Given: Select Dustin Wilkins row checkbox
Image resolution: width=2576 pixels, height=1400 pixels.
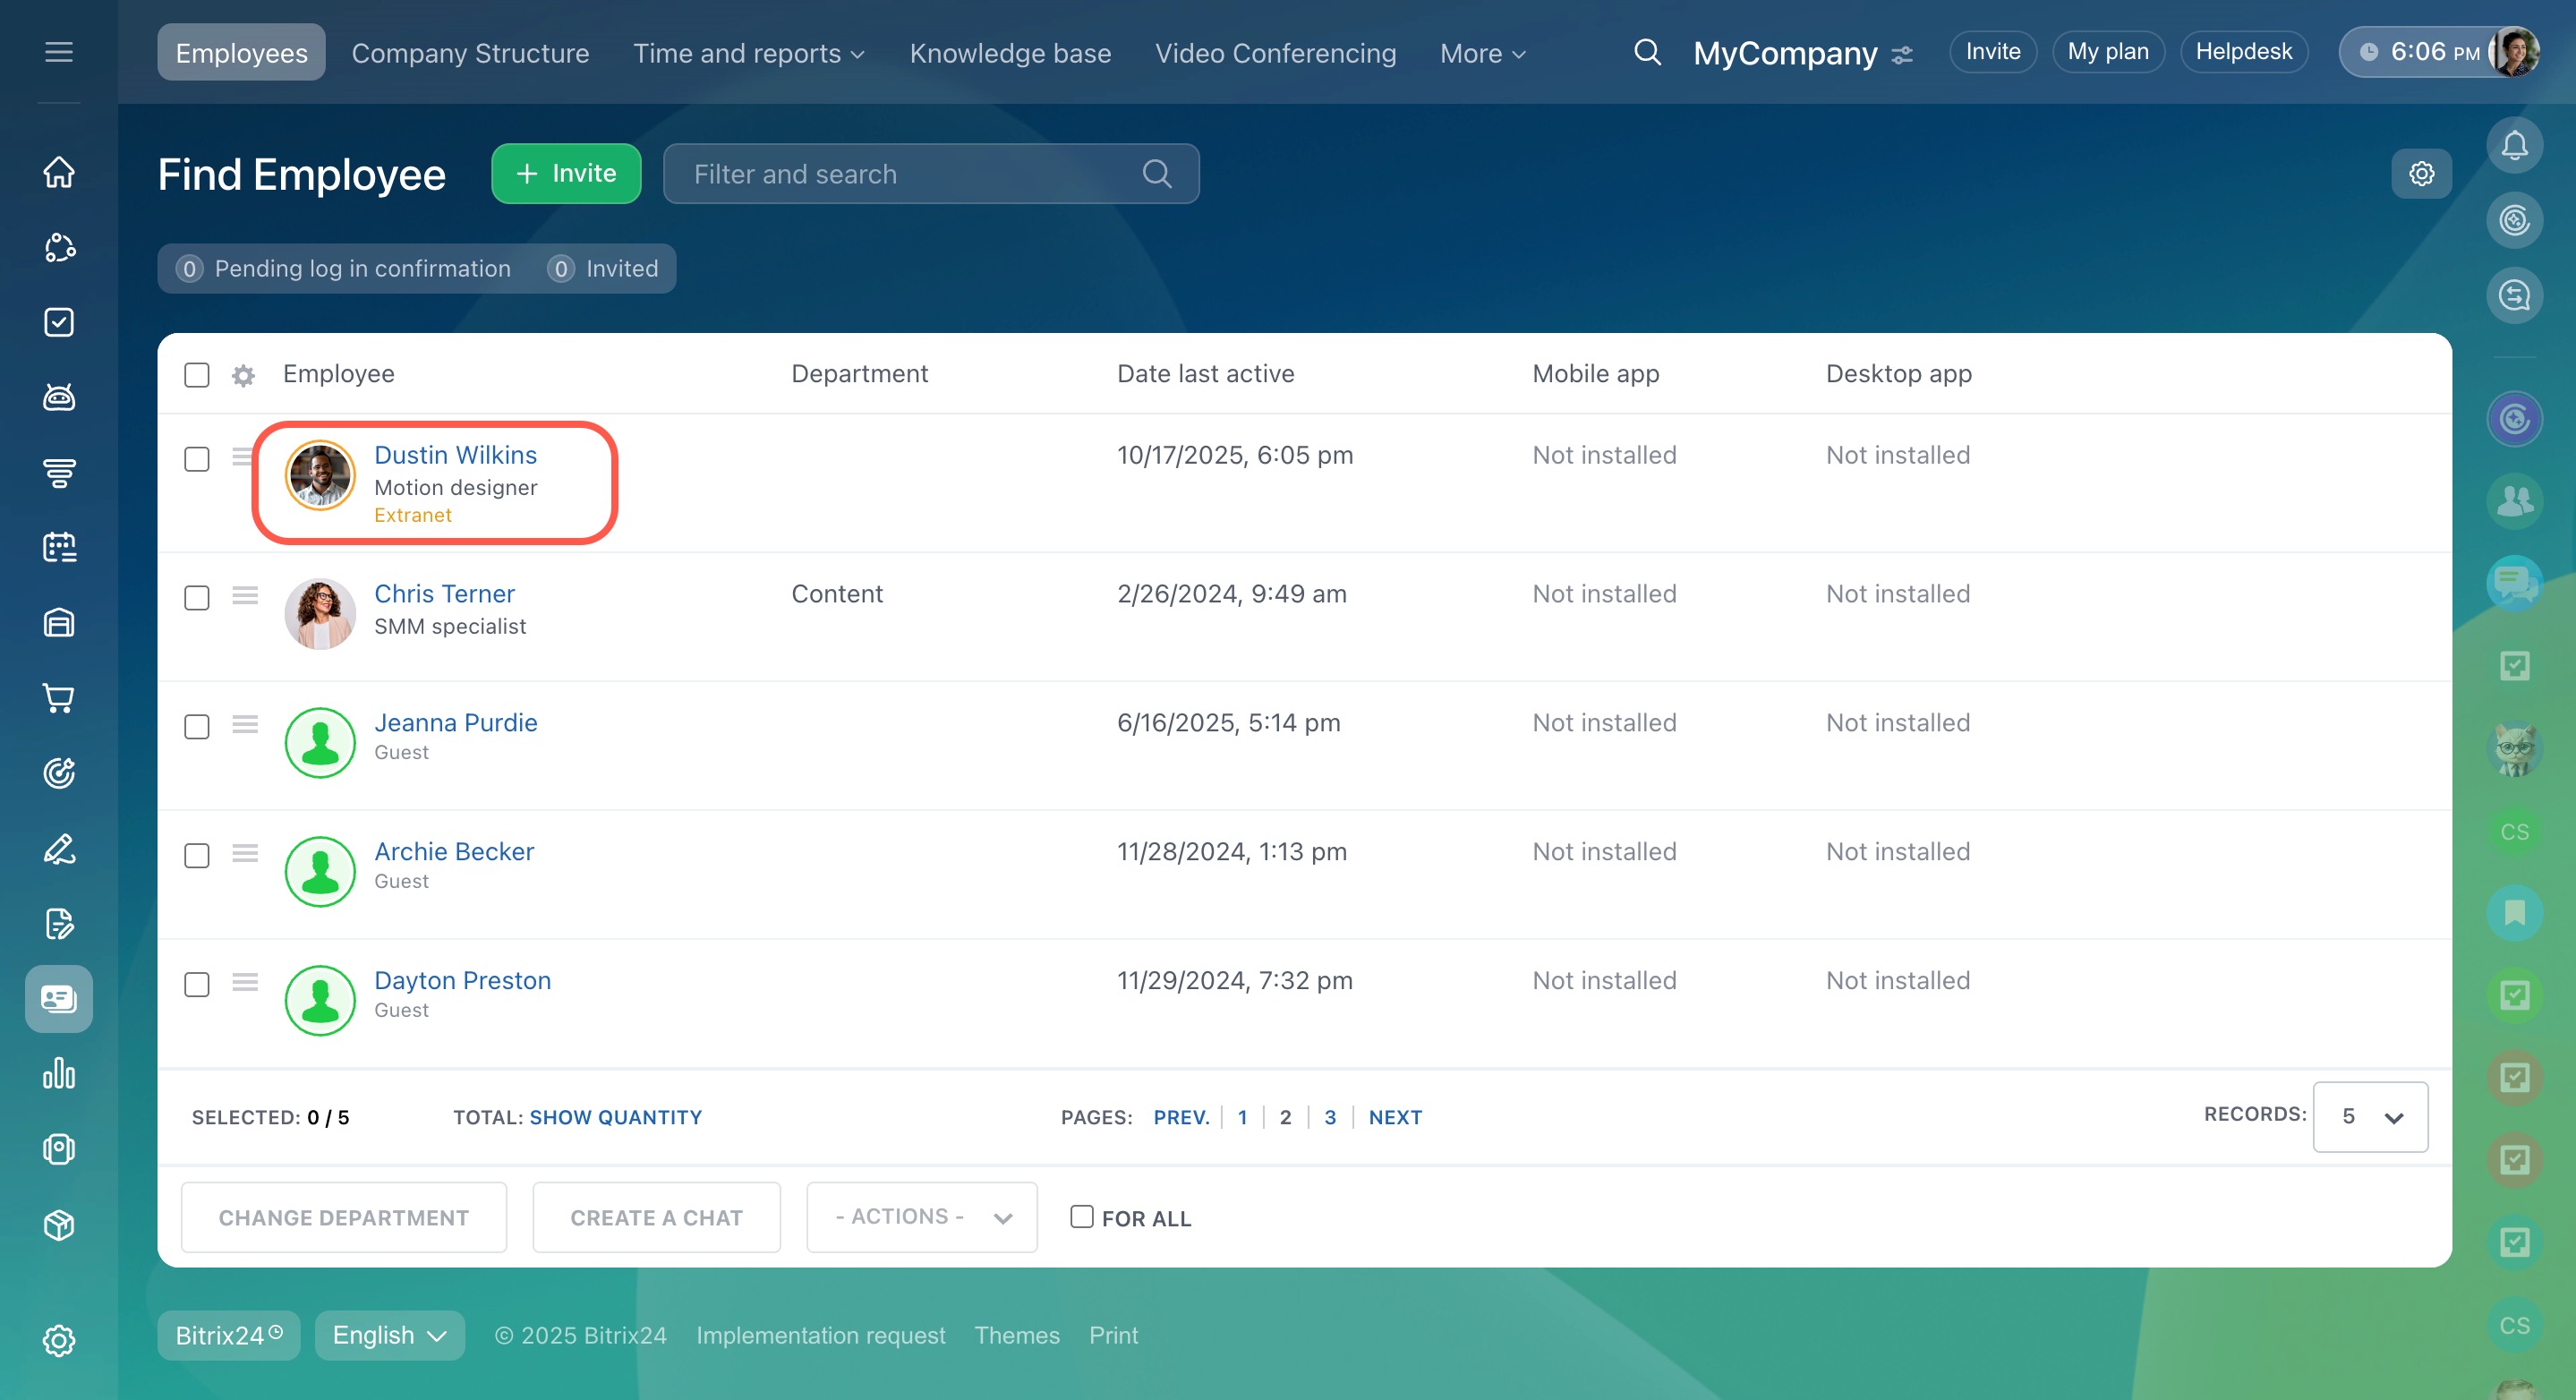Looking at the screenshot, I should coord(197,459).
